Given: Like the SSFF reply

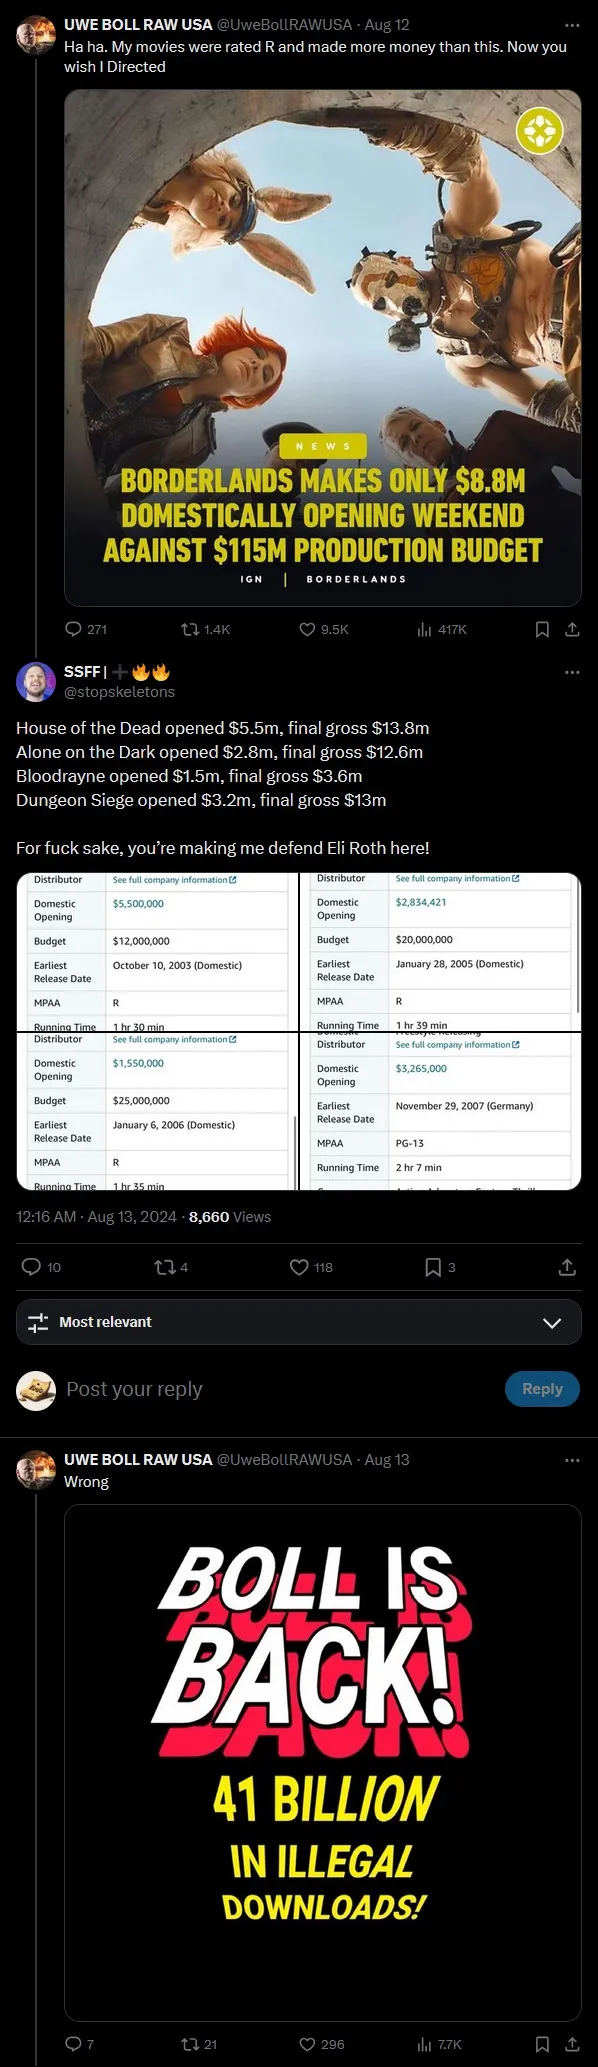Looking at the screenshot, I should [298, 1266].
